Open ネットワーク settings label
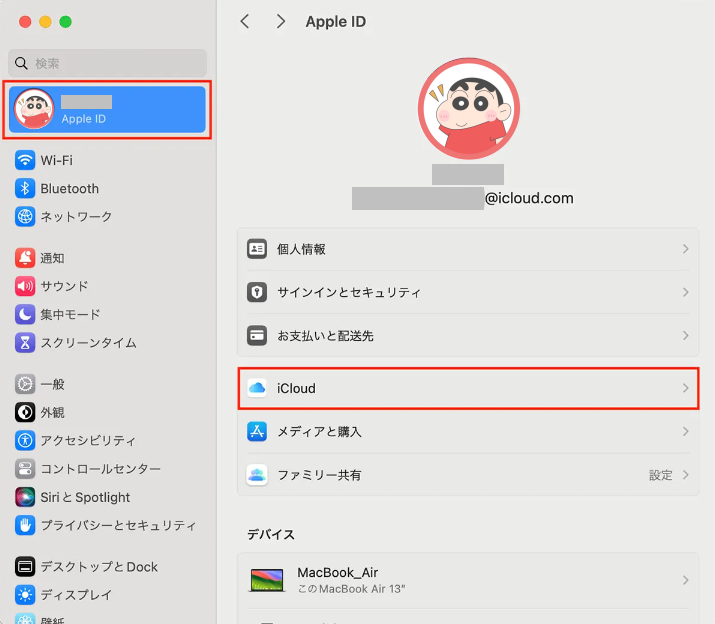 (76, 217)
